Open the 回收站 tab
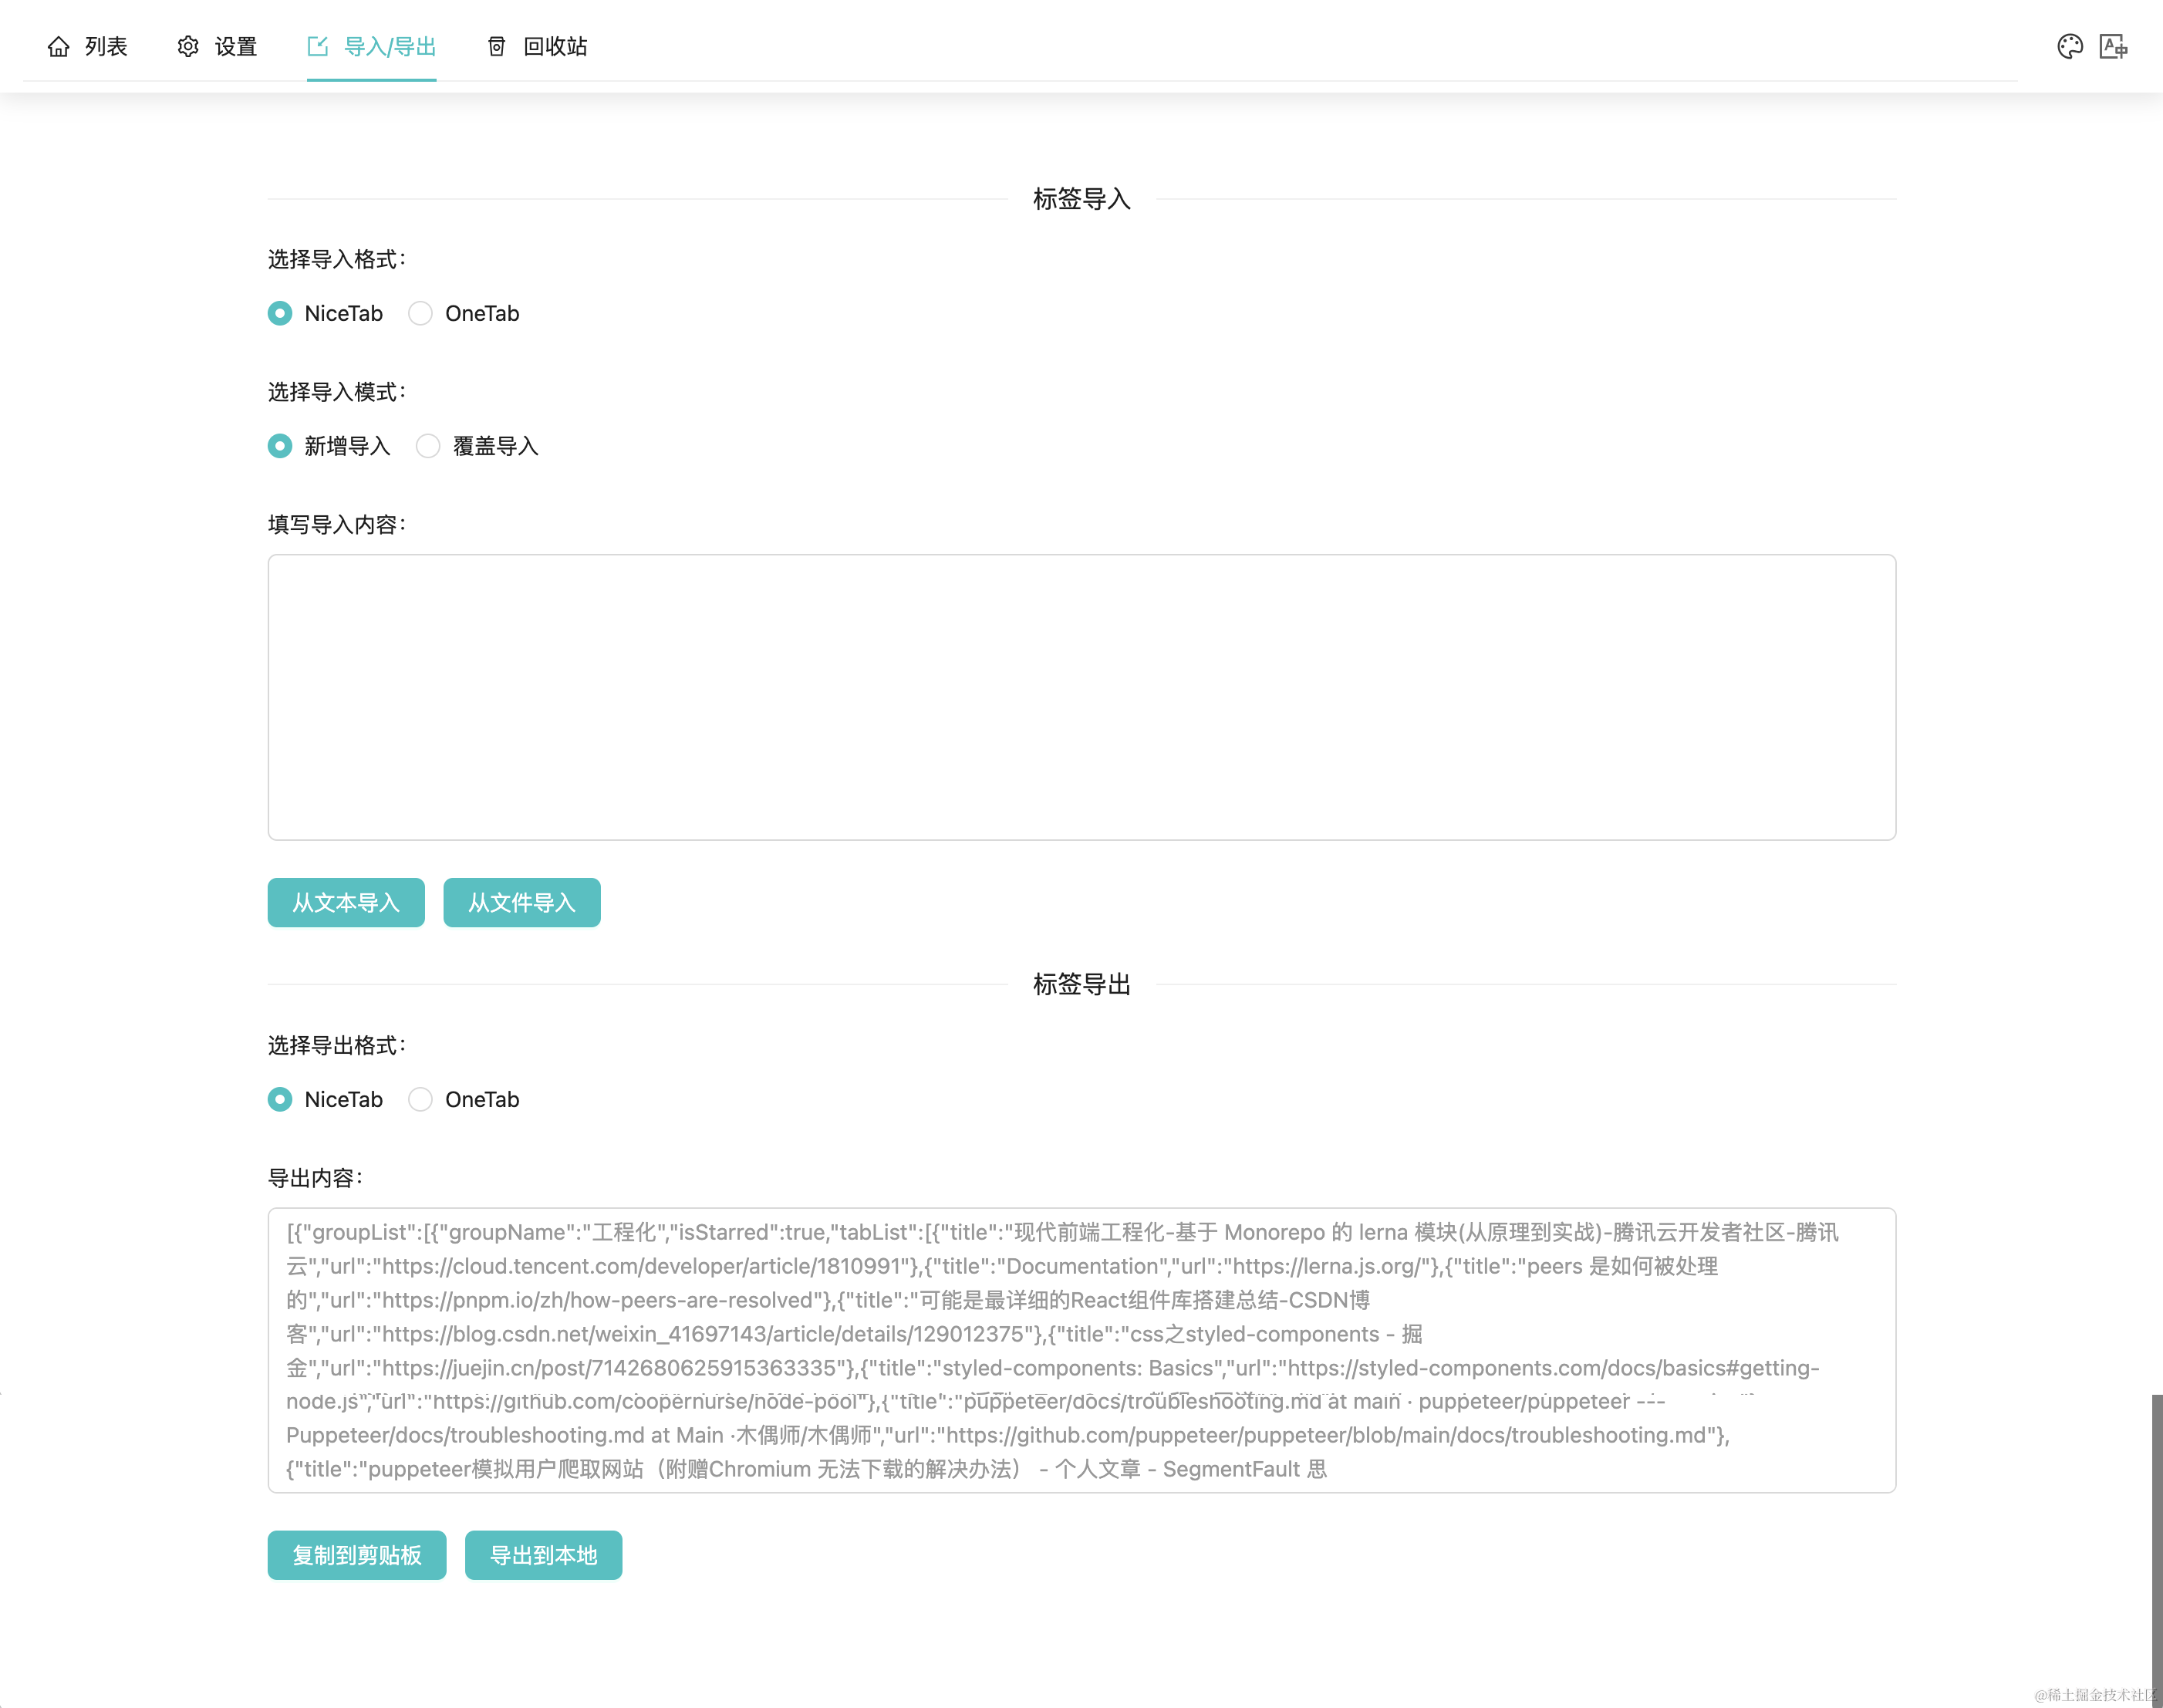This screenshot has width=2163, height=1708. click(x=555, y=47)
